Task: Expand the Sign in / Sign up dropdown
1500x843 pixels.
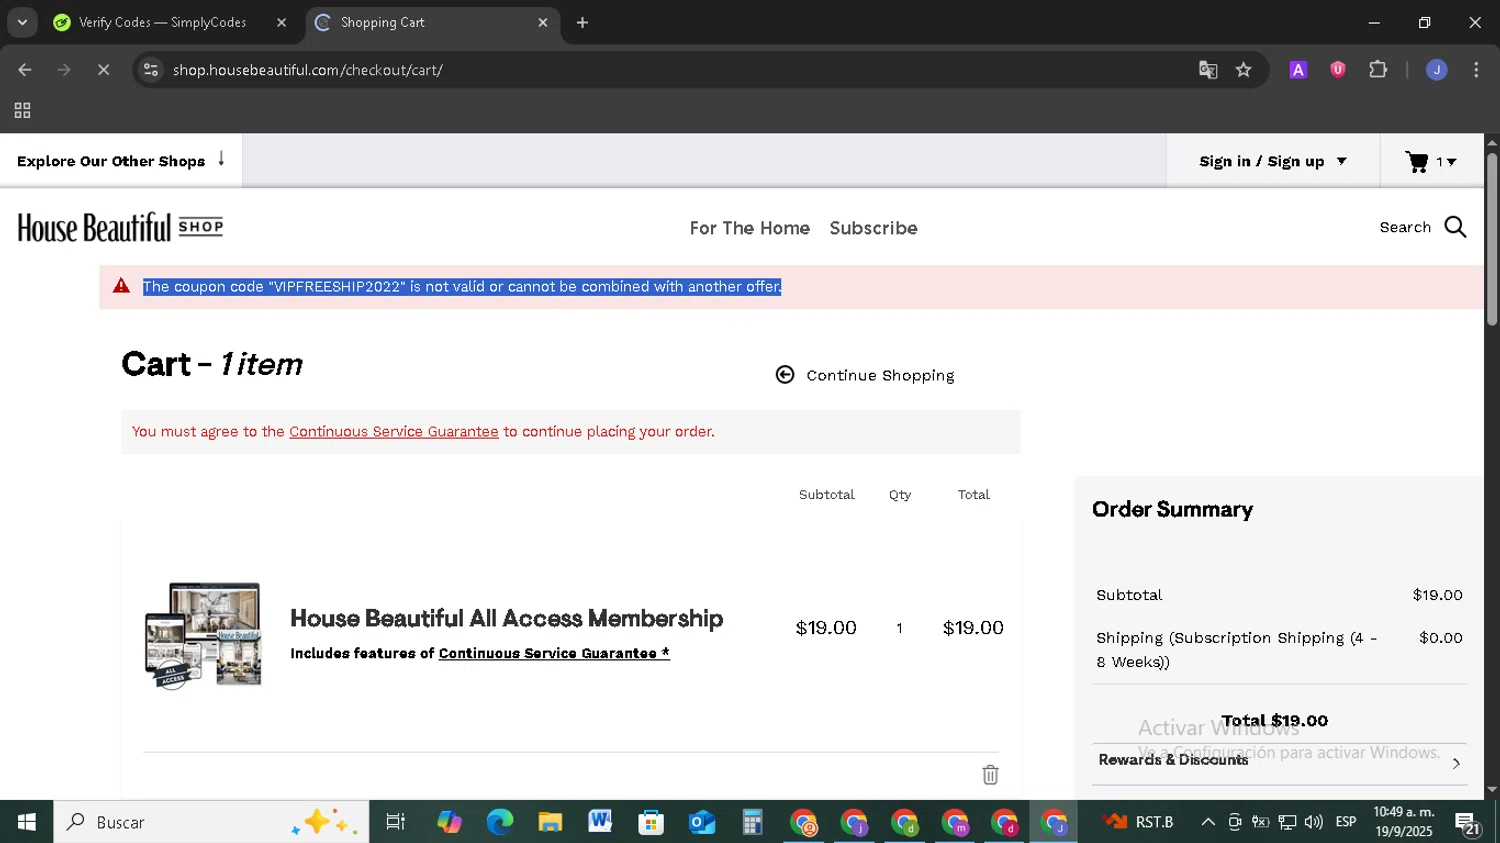Action: tap(1273, 161)
